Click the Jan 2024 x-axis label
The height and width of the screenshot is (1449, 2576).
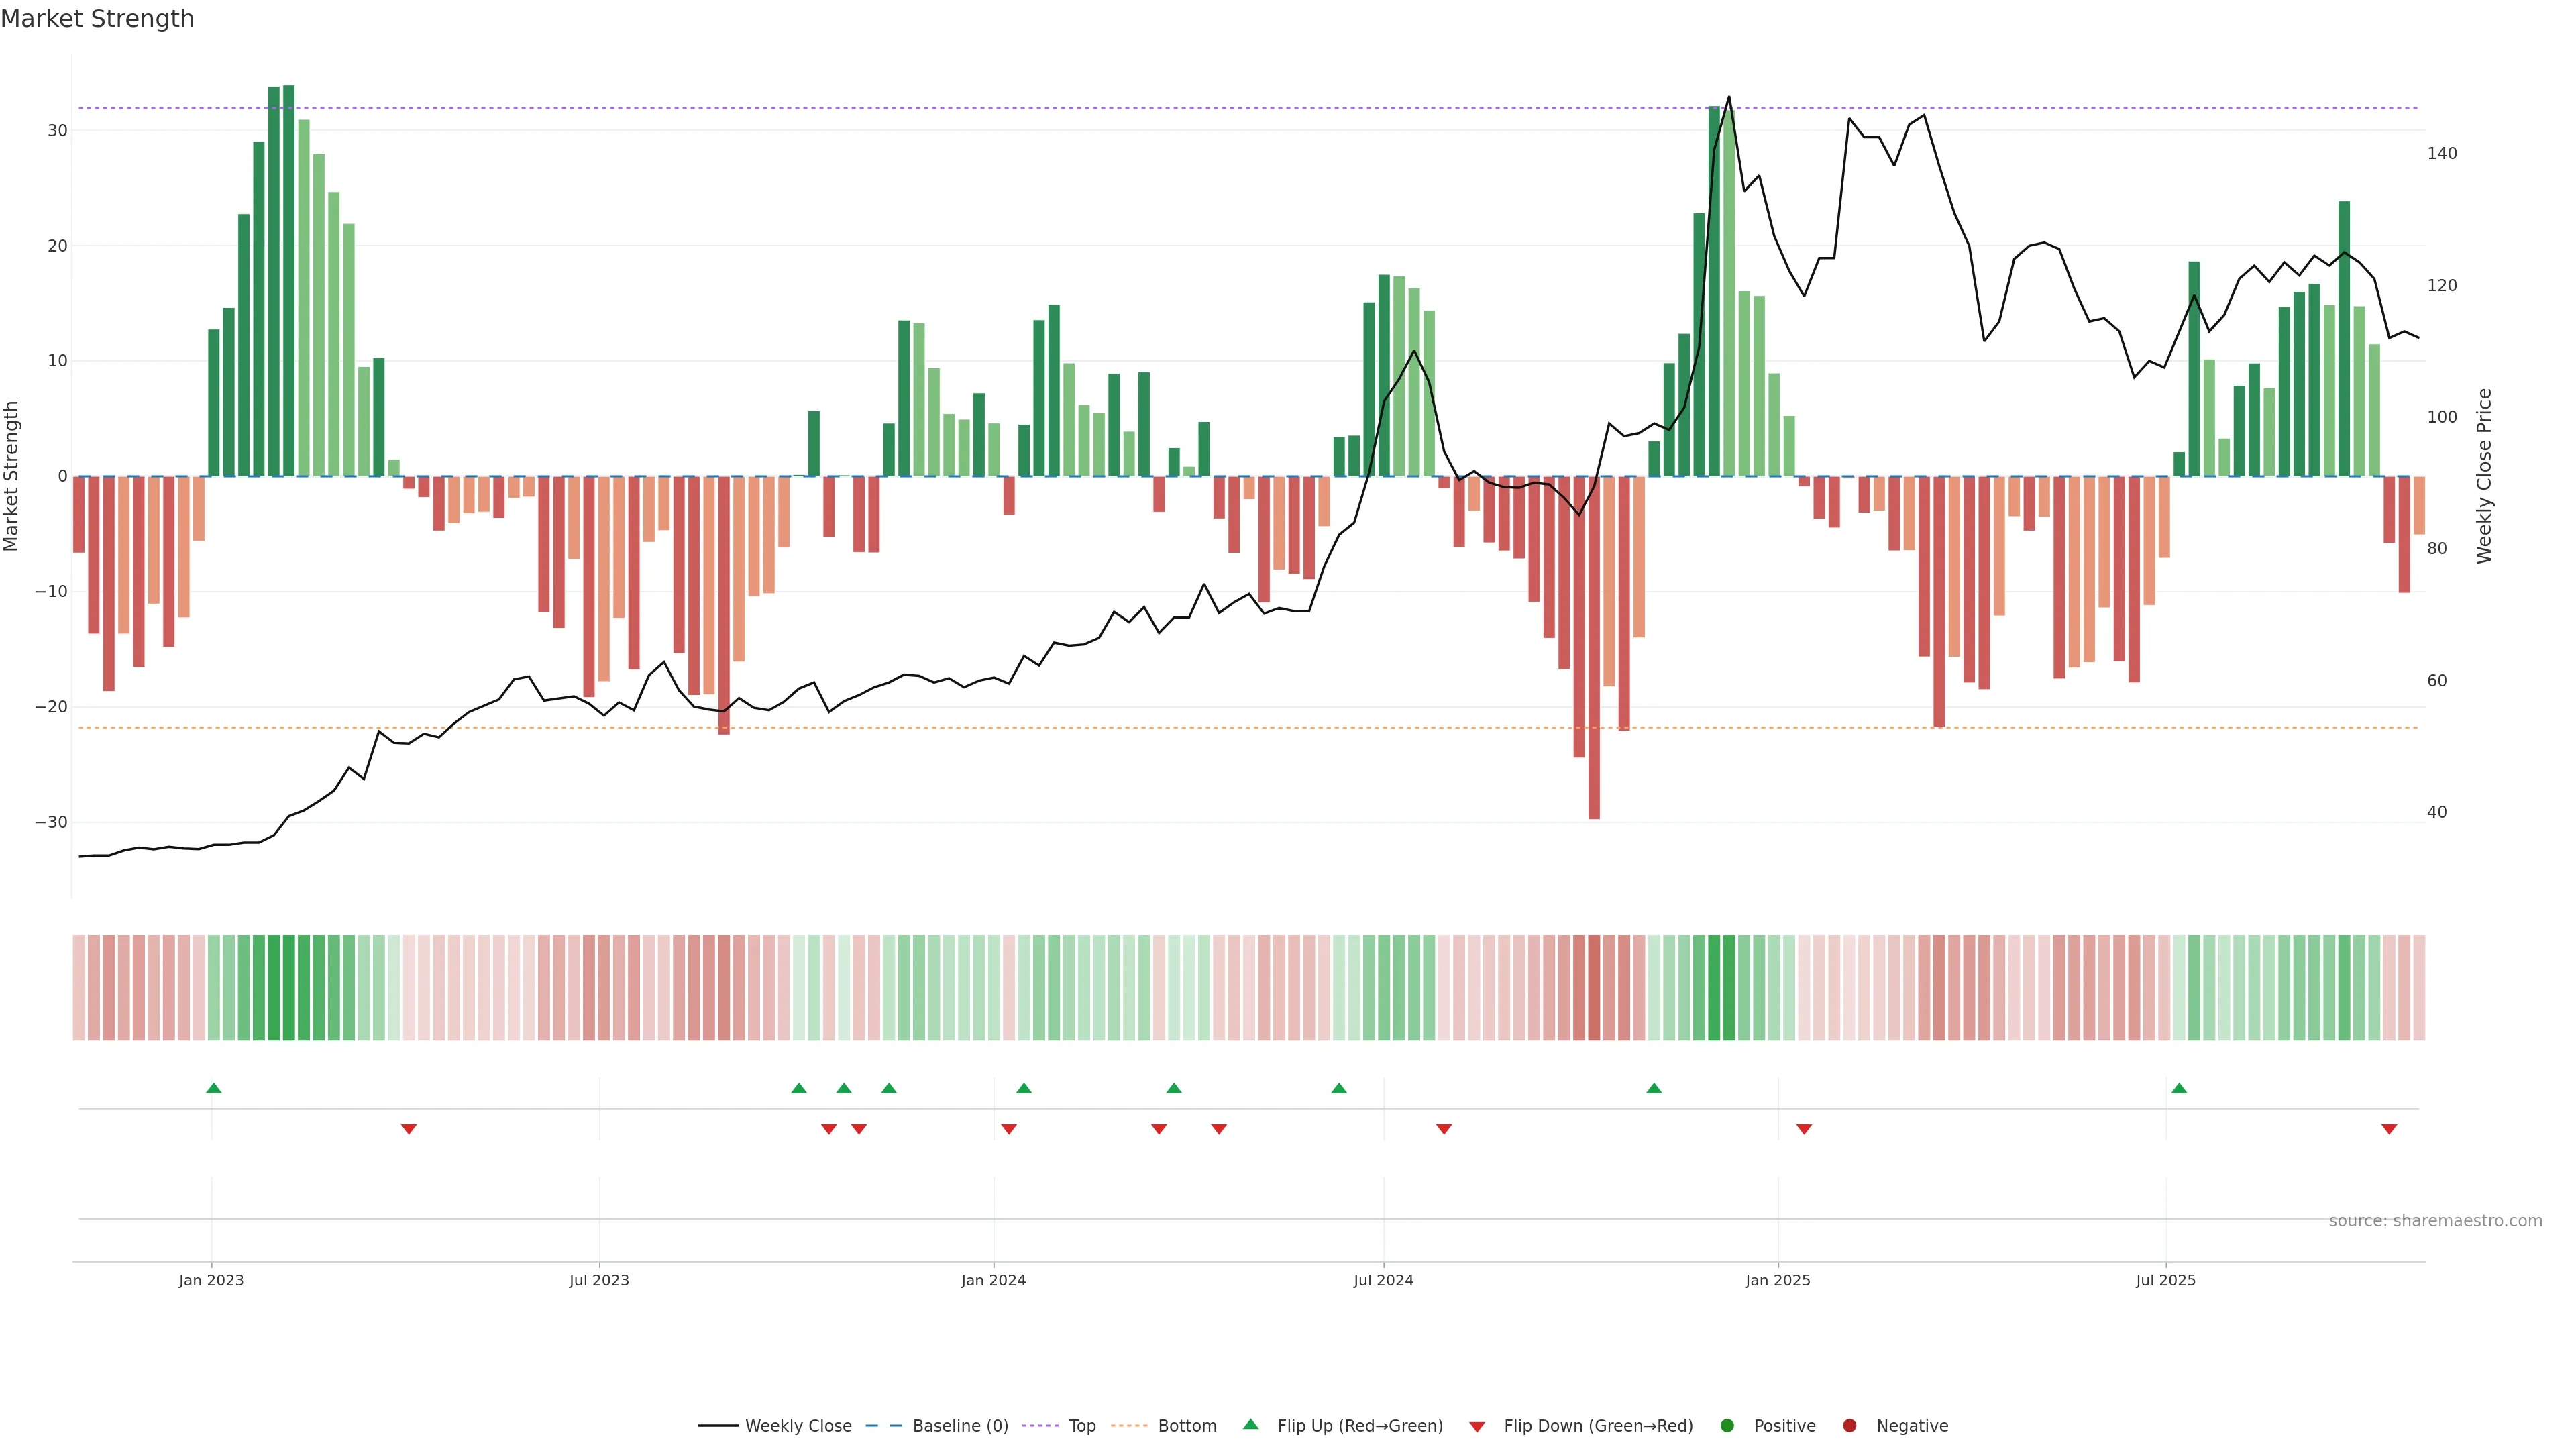click(x=993, y=1280)
